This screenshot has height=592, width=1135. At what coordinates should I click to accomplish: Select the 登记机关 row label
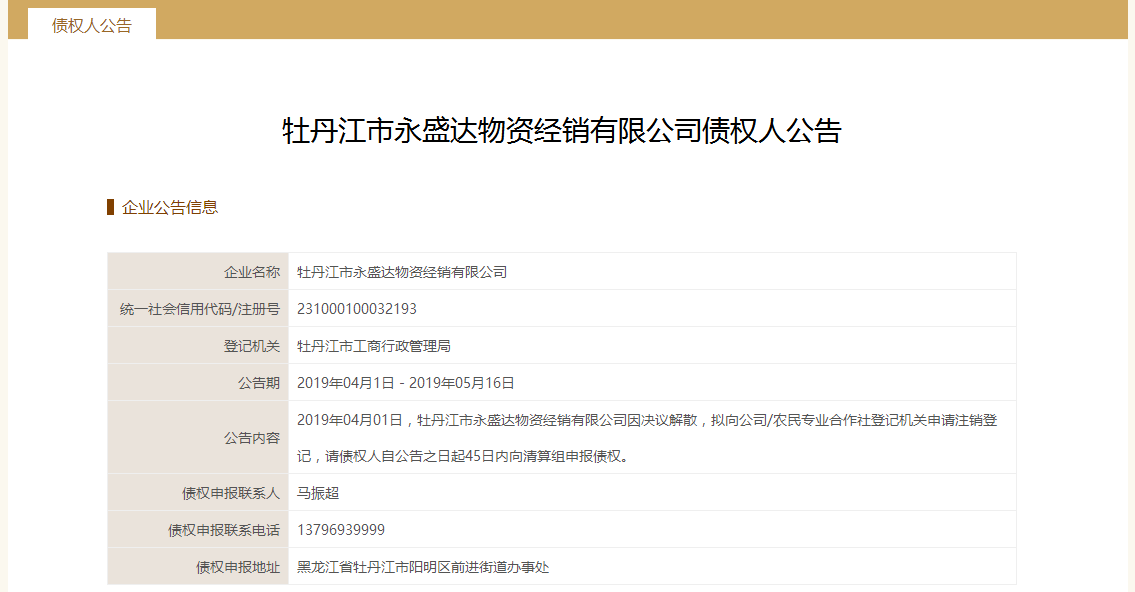click(x=252, y=346)
